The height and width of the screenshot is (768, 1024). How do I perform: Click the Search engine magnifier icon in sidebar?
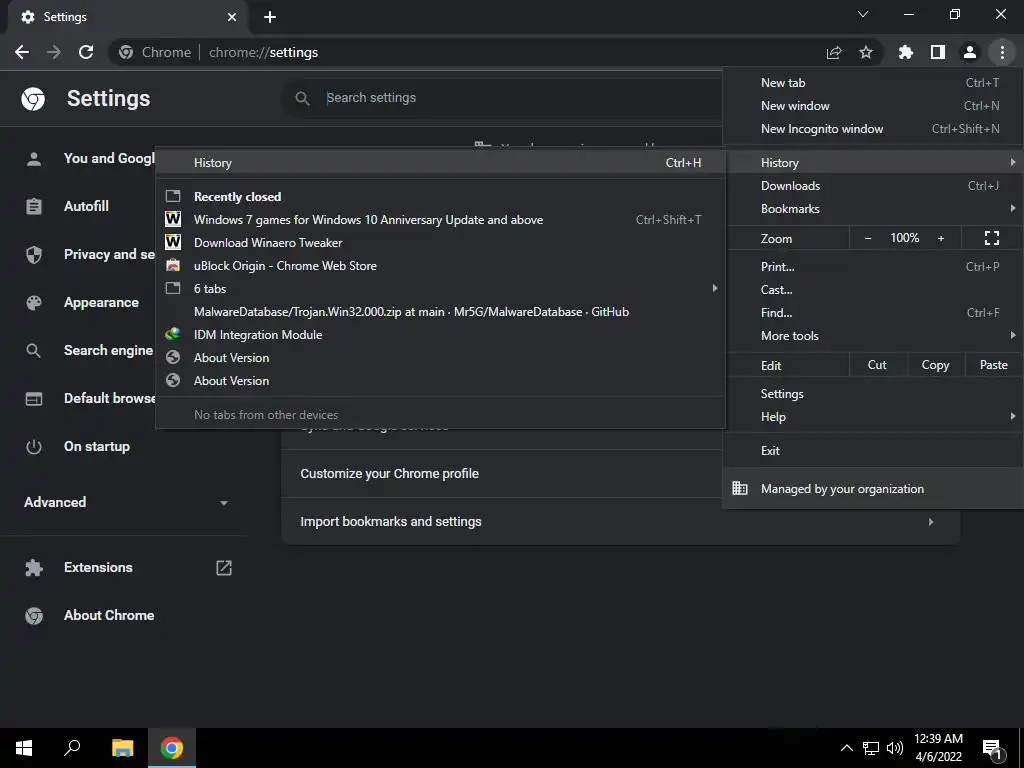pyautogui.click(x=33, y=351)
